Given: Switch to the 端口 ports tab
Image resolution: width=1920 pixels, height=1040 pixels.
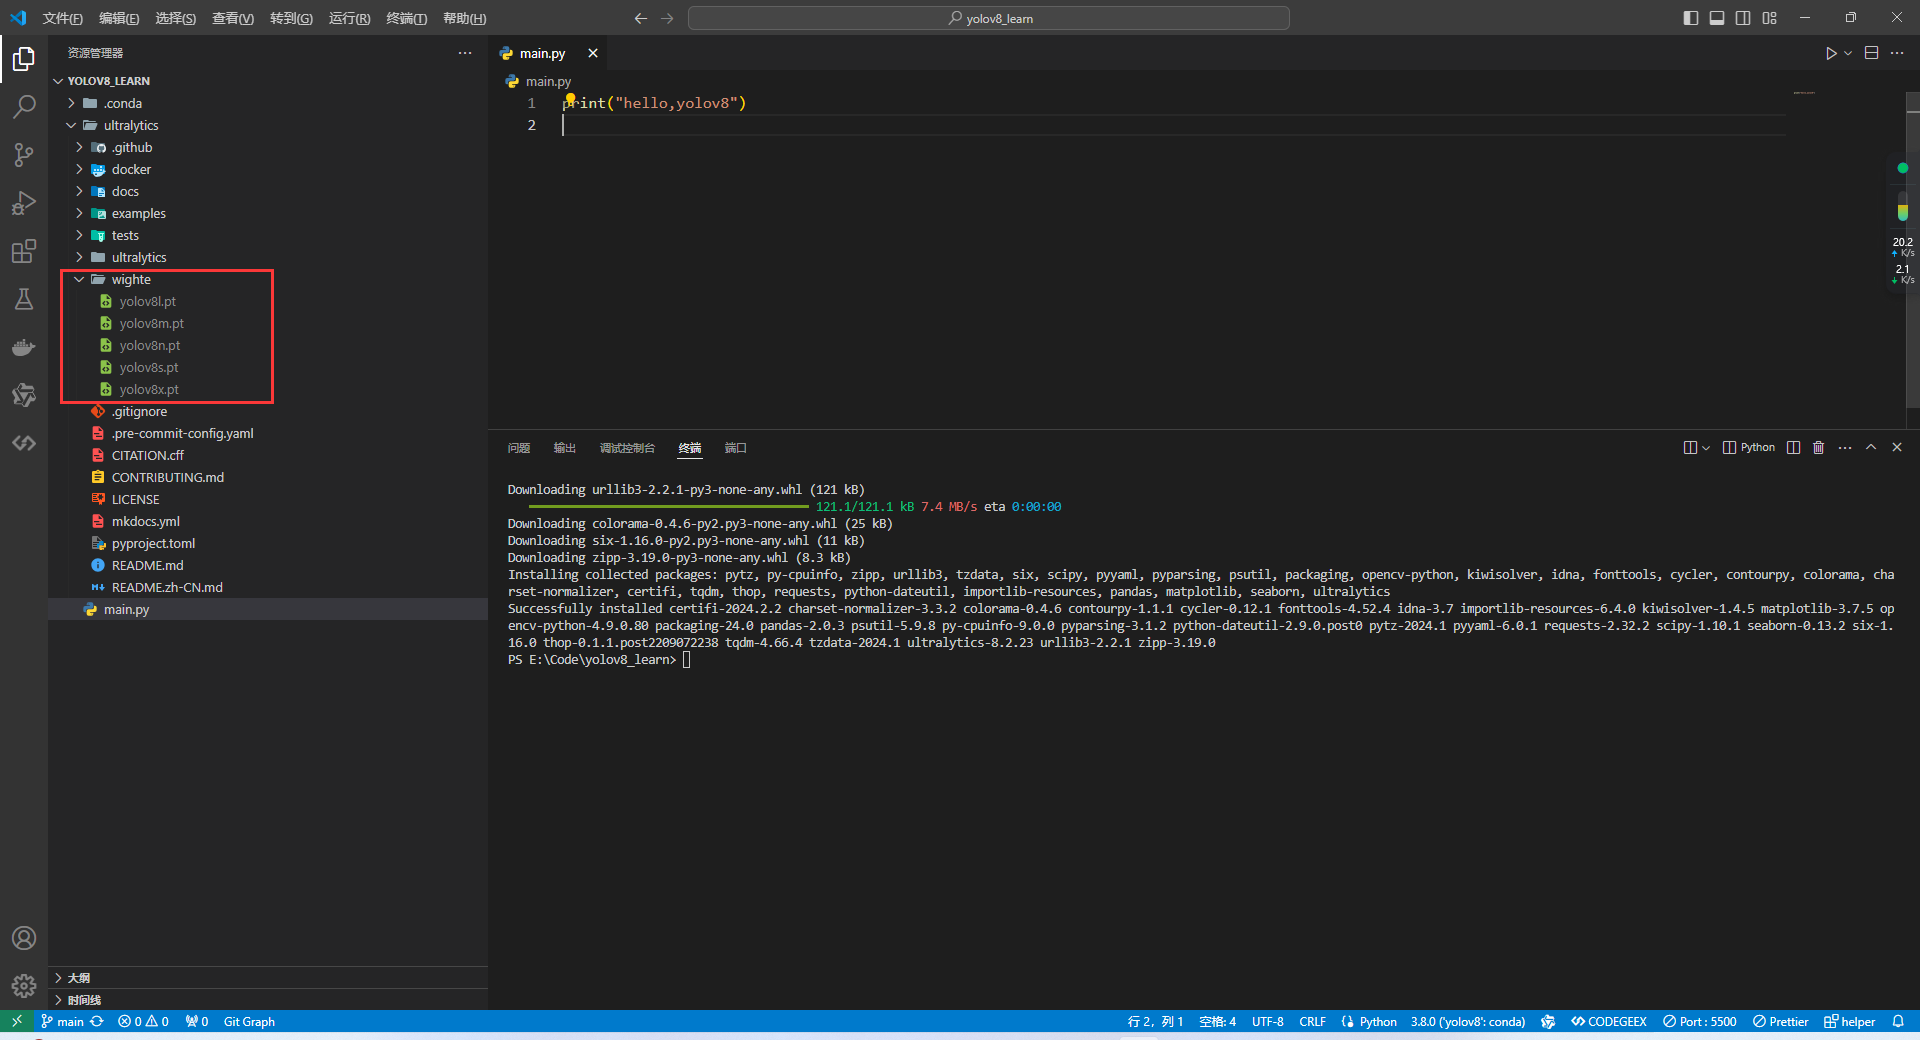Looking at the screenshot, I should 735,448.
